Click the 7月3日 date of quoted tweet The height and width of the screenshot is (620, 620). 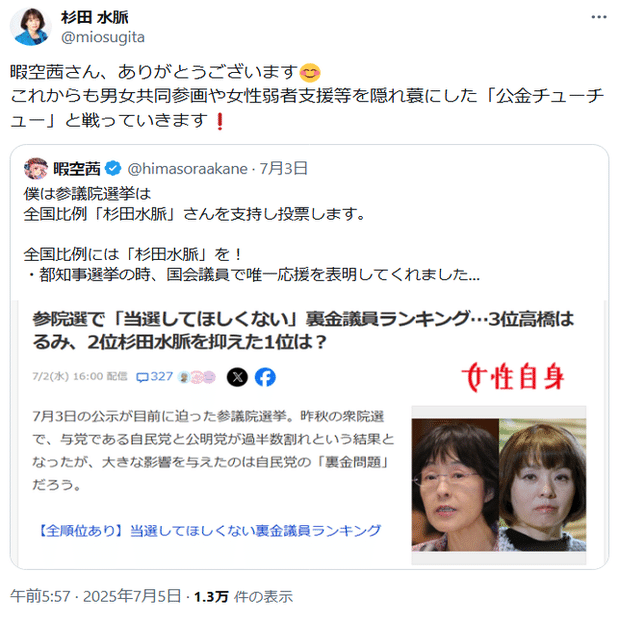click(283, 168)
